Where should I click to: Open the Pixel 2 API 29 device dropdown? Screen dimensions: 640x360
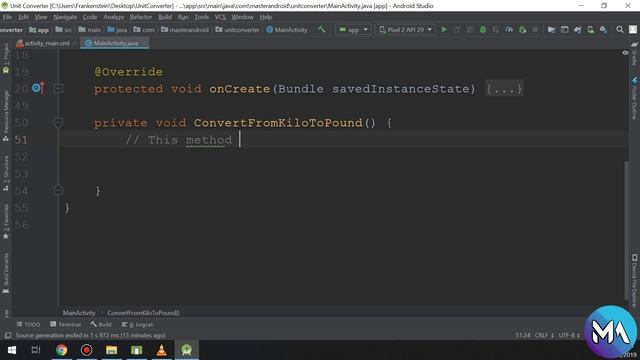pos(405,29)
